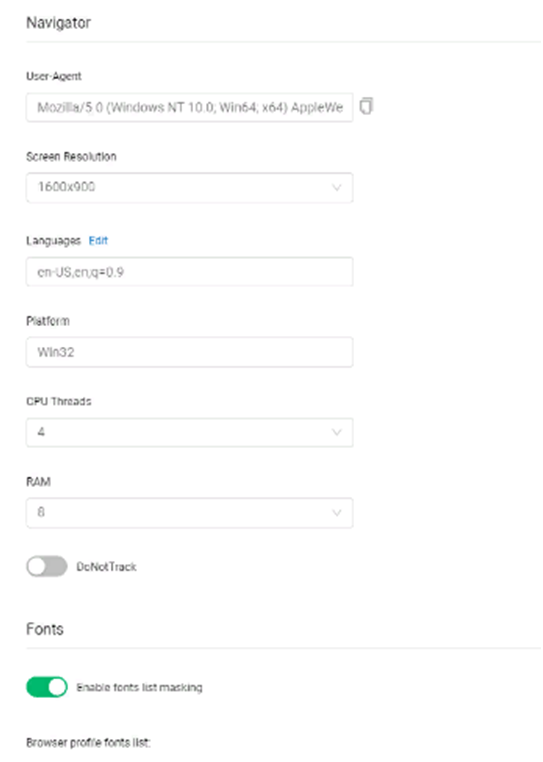Screen dimensions: 543x762
Task: Click the Browser profile fonts list label
Action: 88,743
